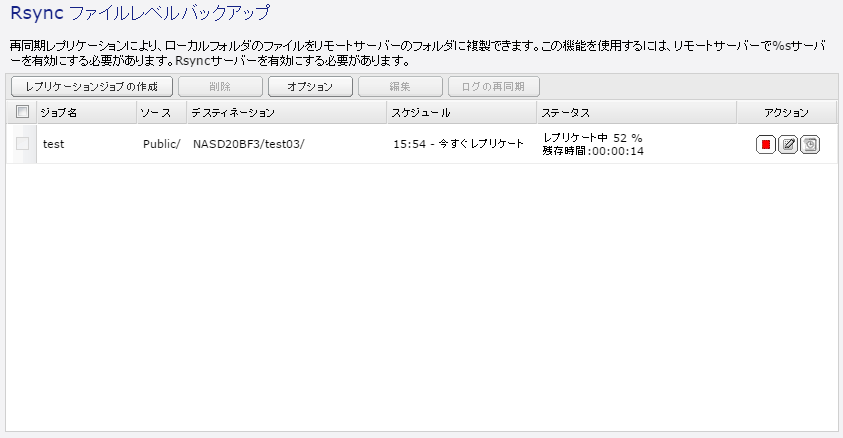
Task: Click destination NASD20BF3/test03/
Action: tap(248, 144)
